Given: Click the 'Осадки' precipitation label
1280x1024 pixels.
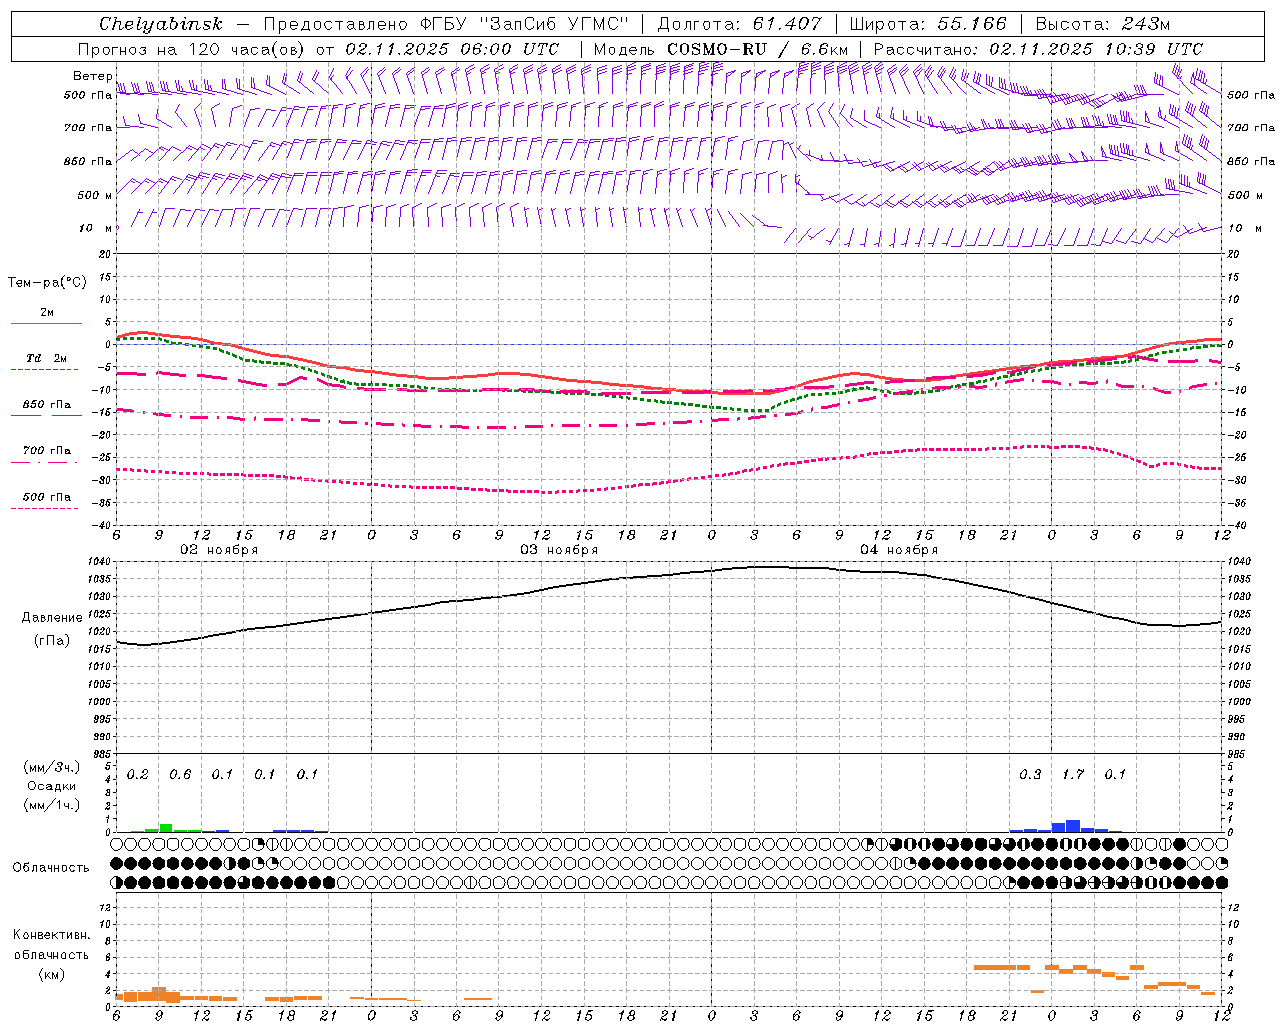Looking at the screenshot, I should point(52,786).
